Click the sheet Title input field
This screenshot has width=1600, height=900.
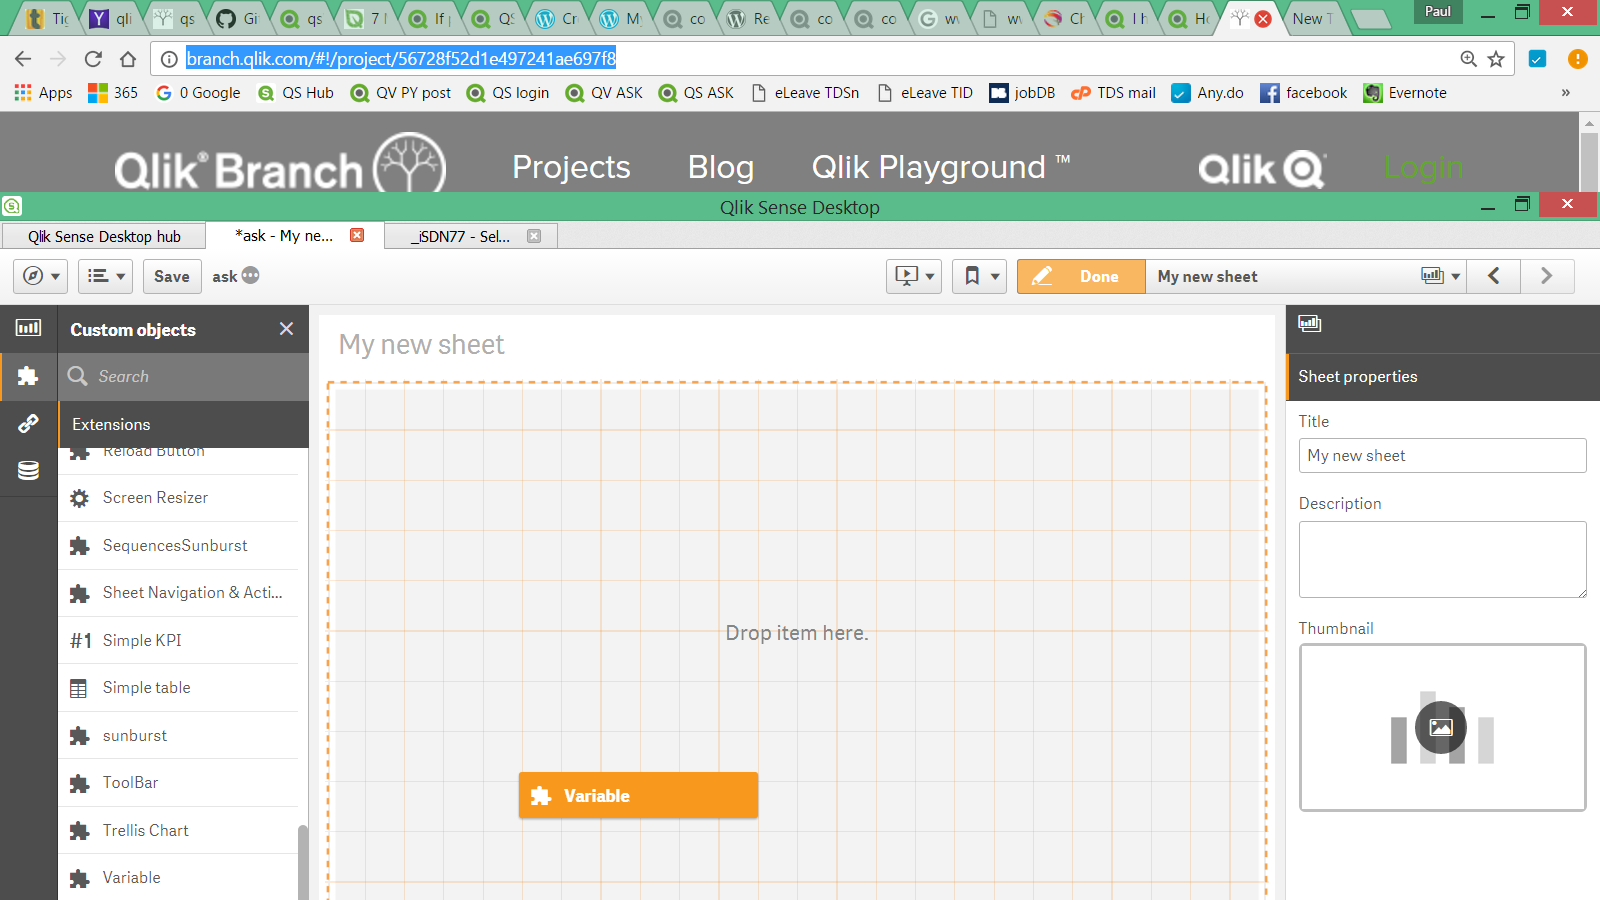[1442, 455]
